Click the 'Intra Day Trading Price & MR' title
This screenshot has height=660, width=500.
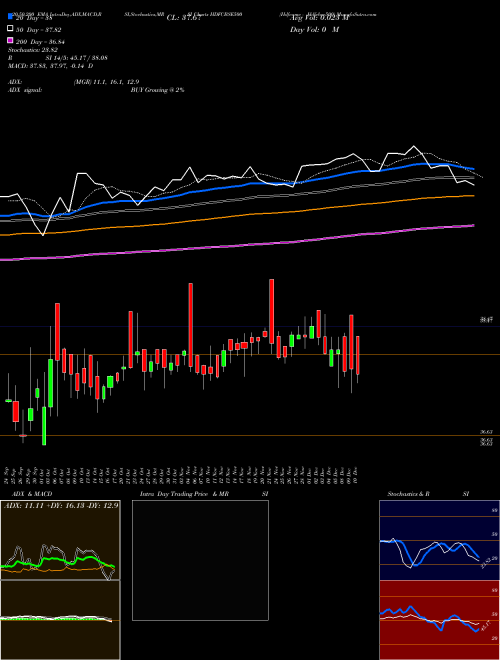(x=184, y=494)
